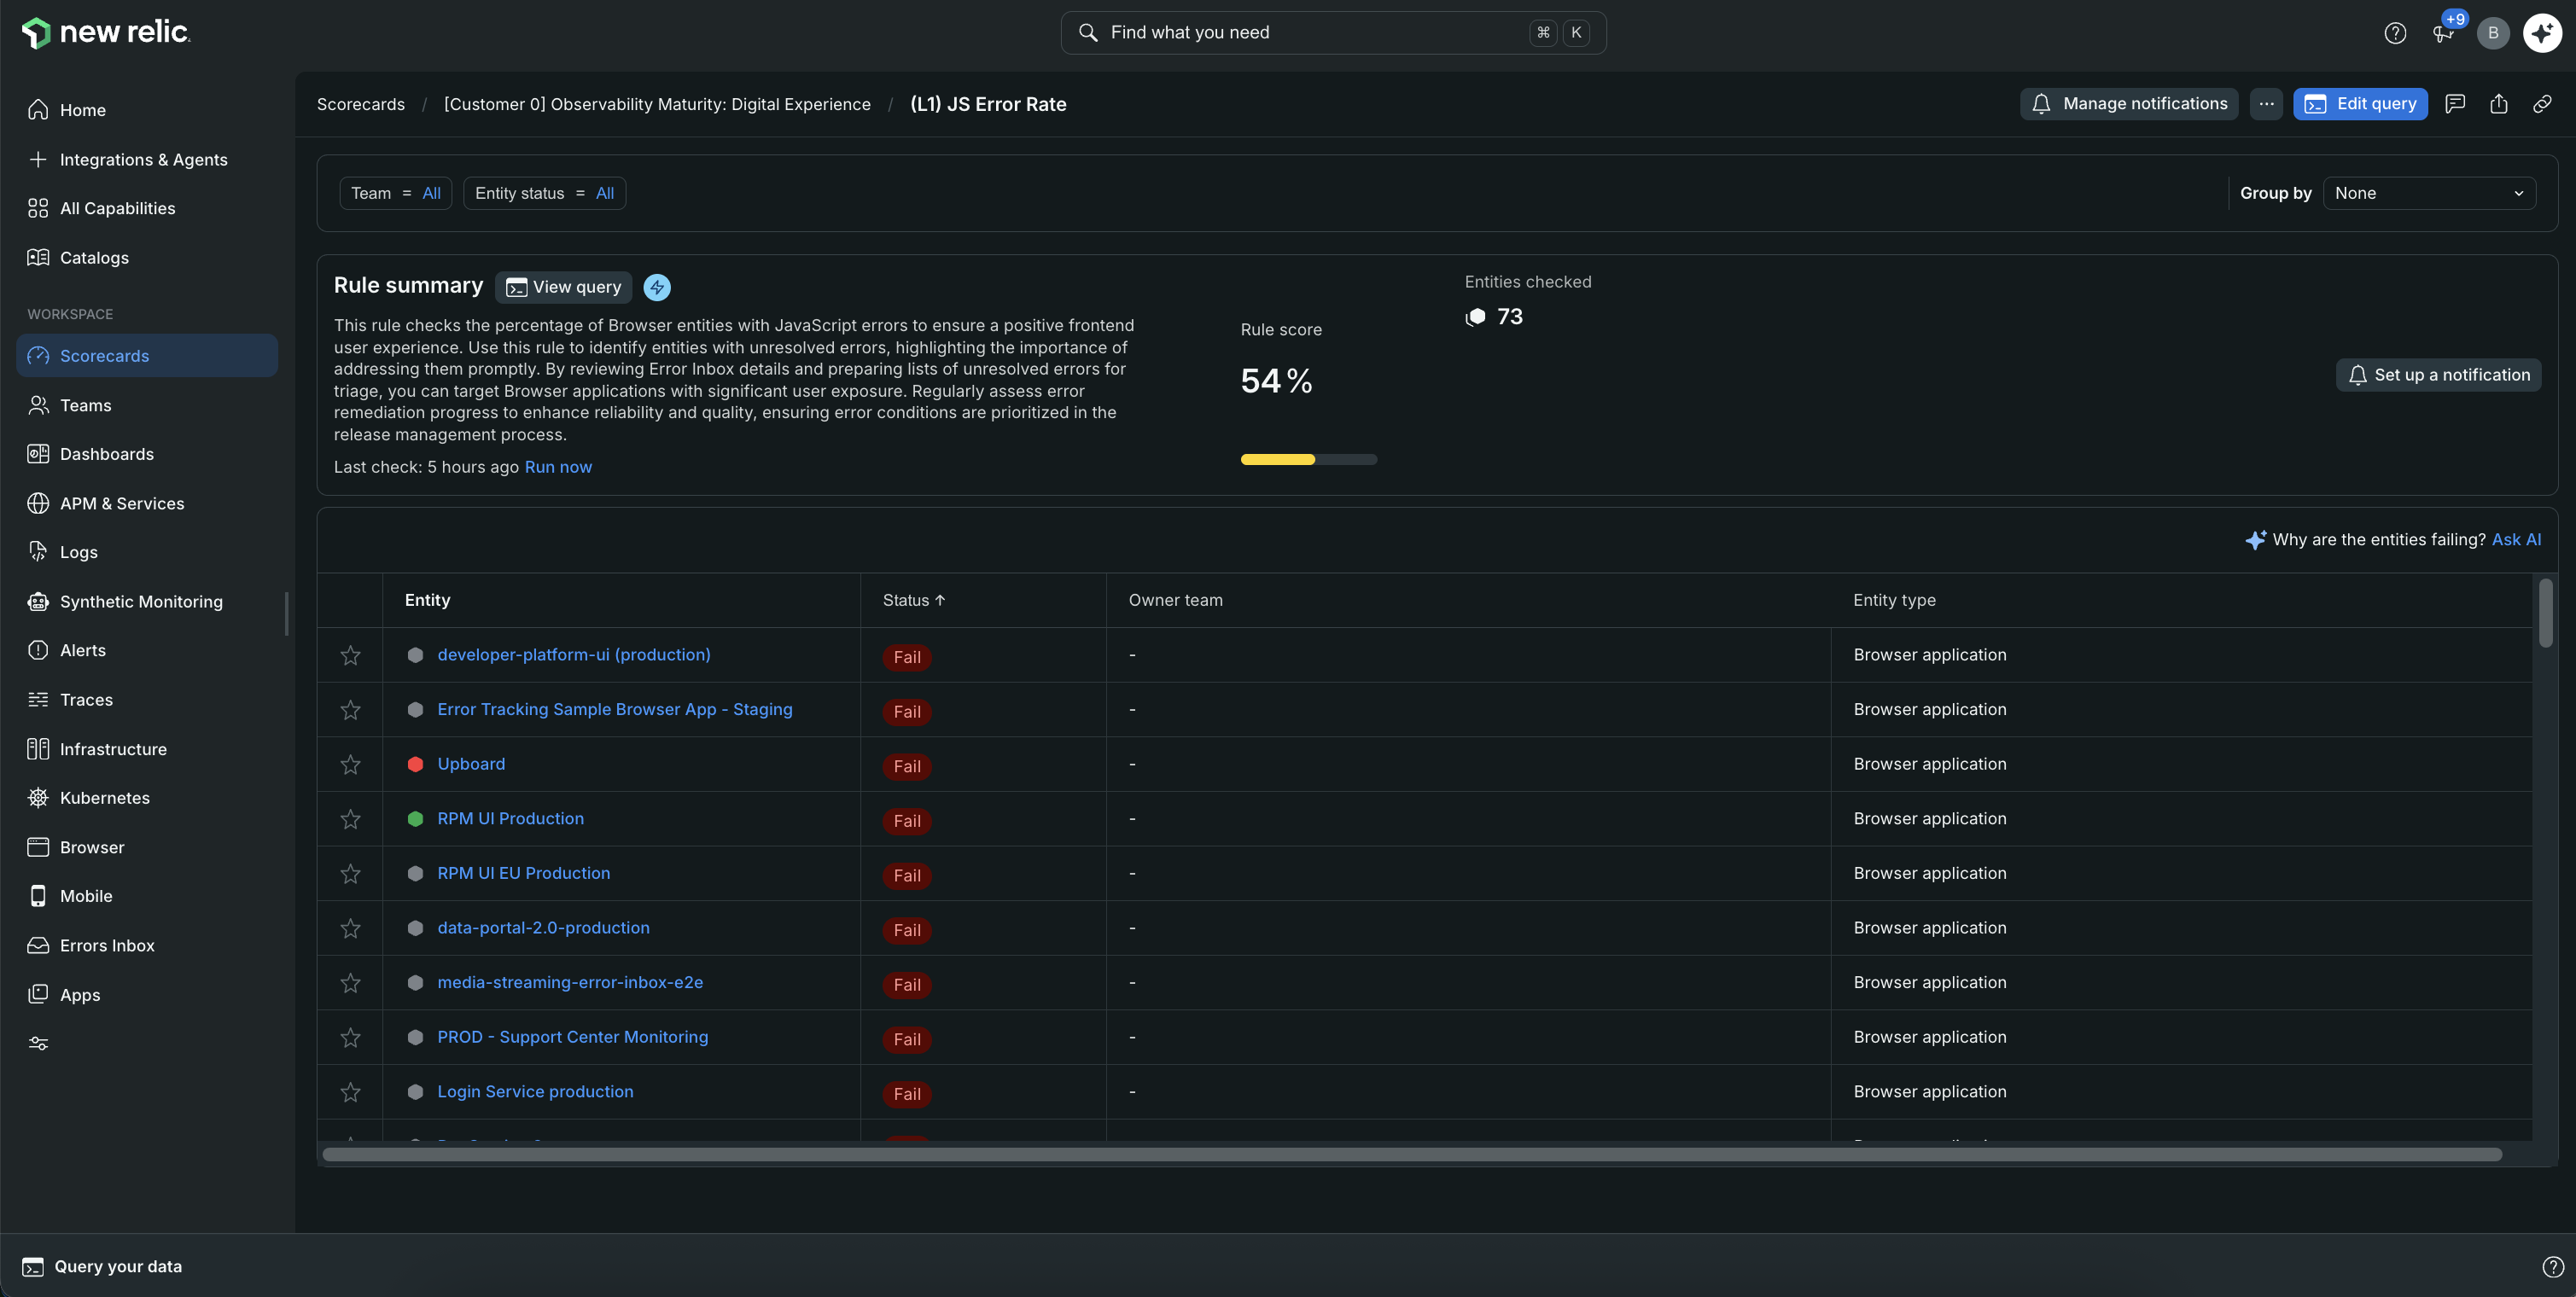Screen dimensions: 2576x1297
Task: Go to Kubernetes in the sidebar
Action: click(x=147, y=798)
